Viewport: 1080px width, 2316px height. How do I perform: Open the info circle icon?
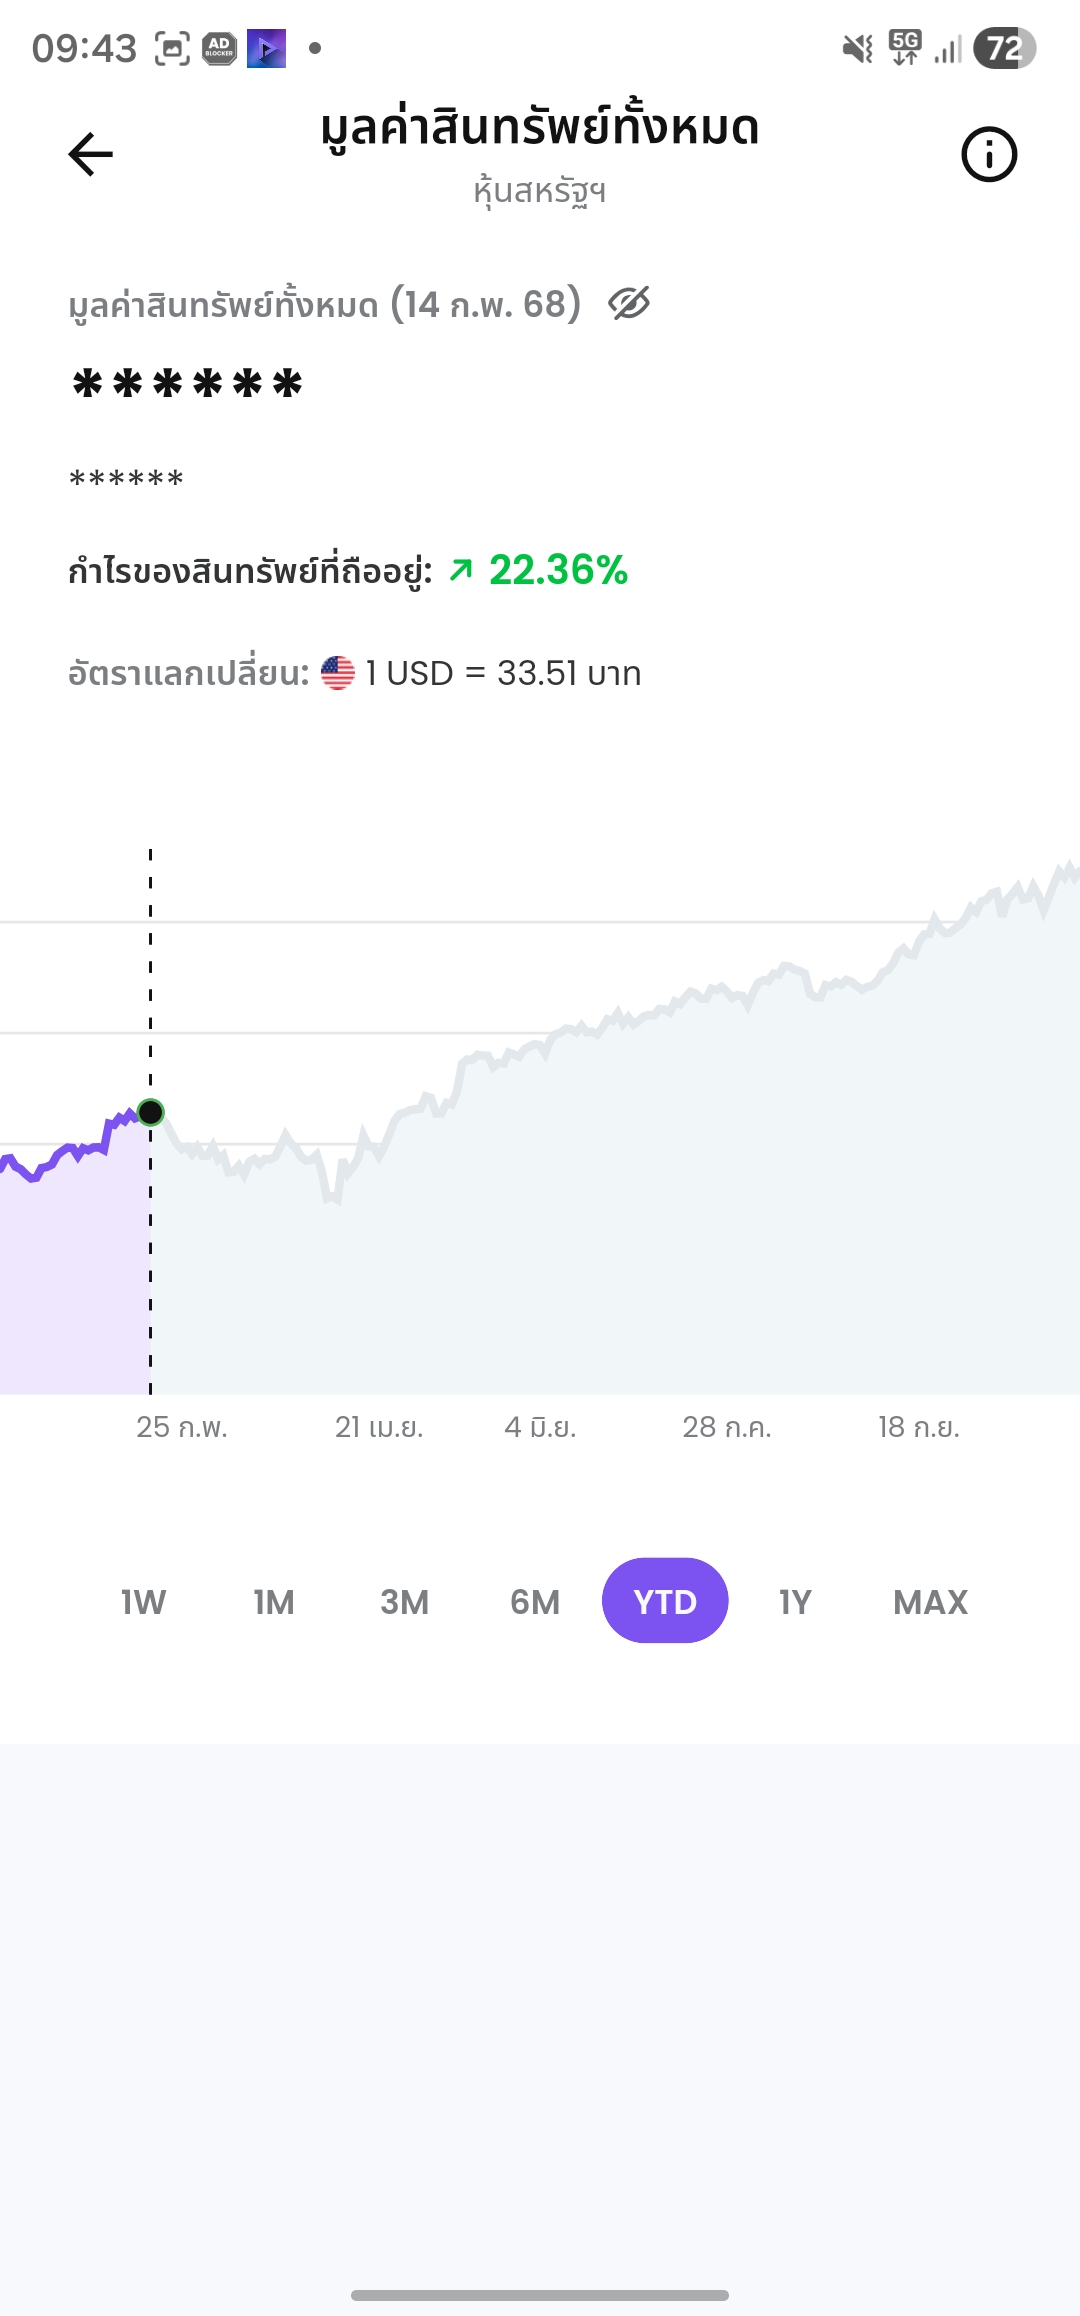[x=989, y=155]
